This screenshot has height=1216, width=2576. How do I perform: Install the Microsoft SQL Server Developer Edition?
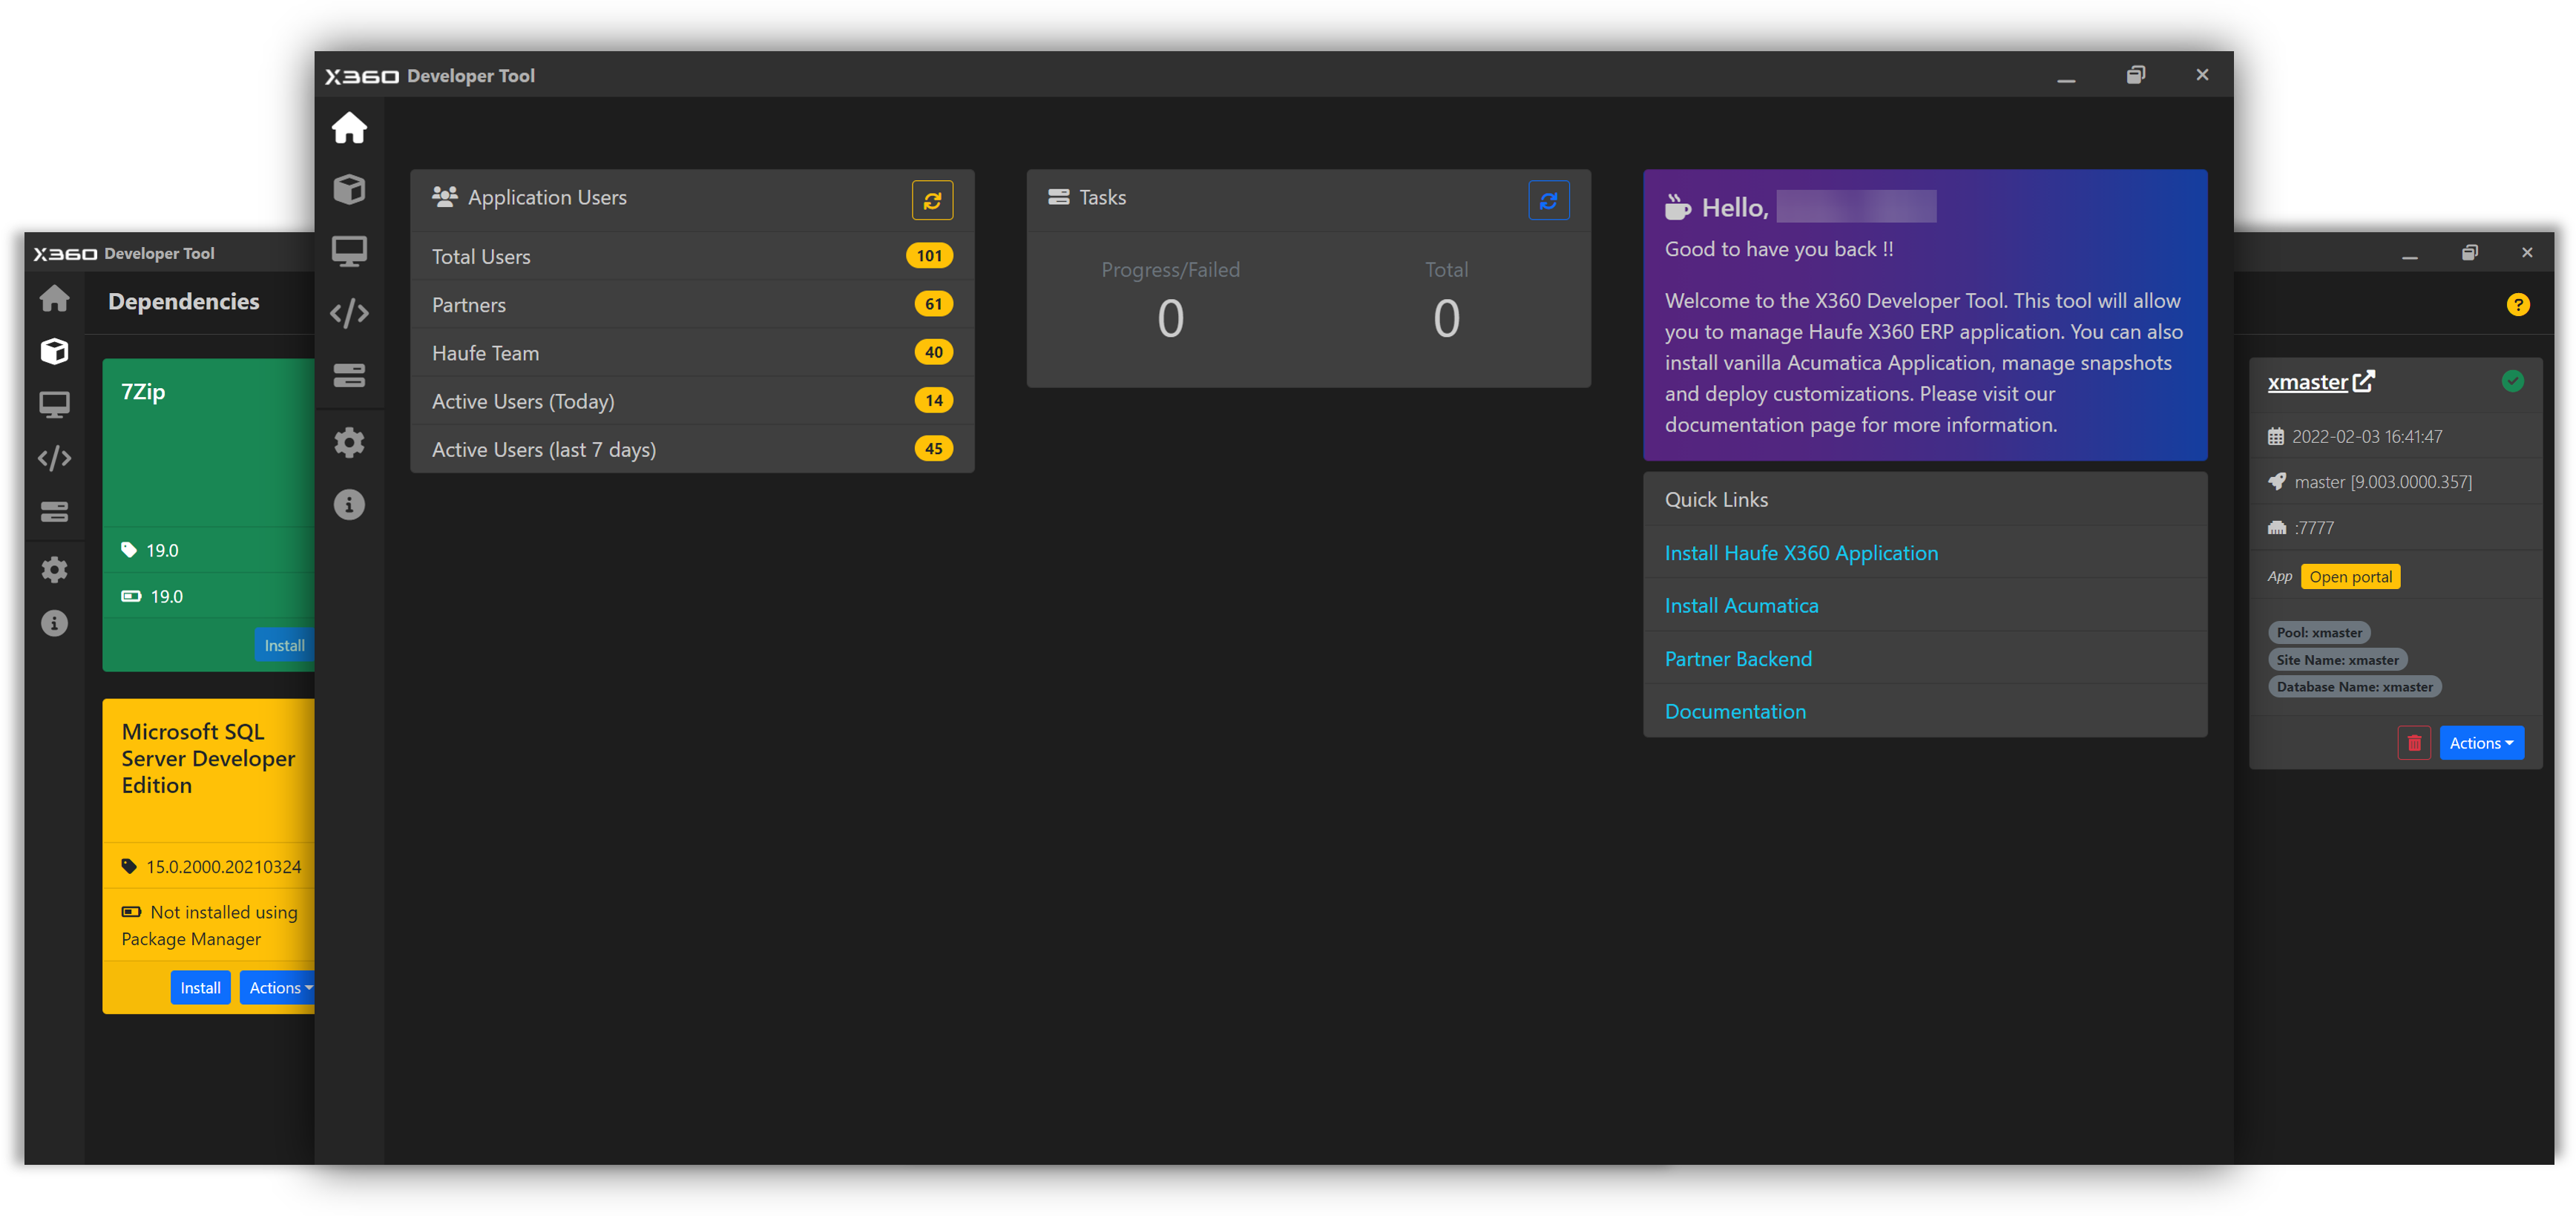pos(200,988)
